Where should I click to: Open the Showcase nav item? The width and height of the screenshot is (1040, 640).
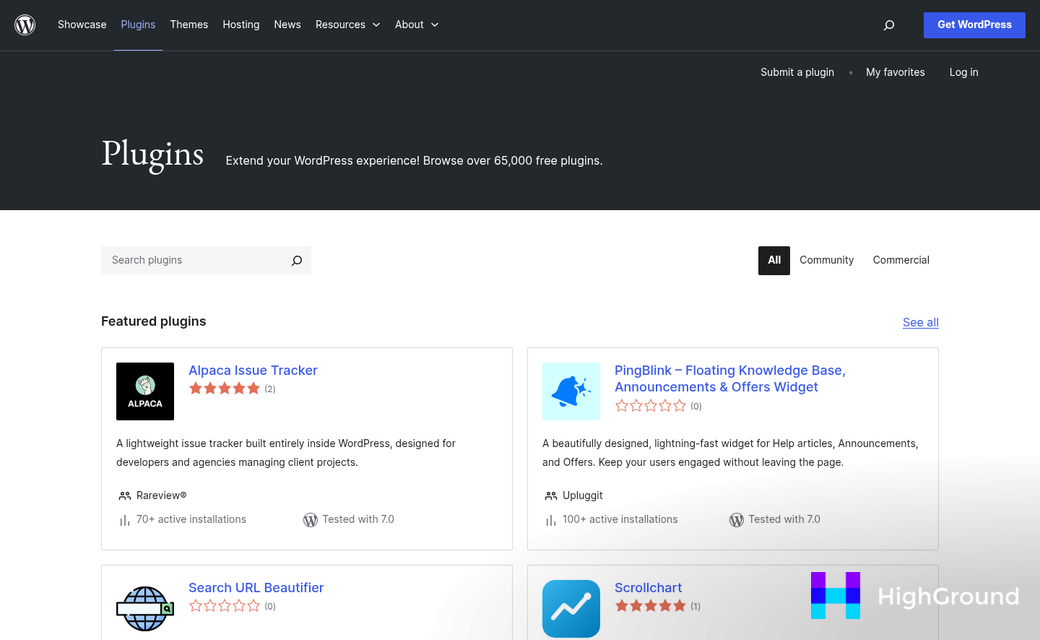[82, 25]
